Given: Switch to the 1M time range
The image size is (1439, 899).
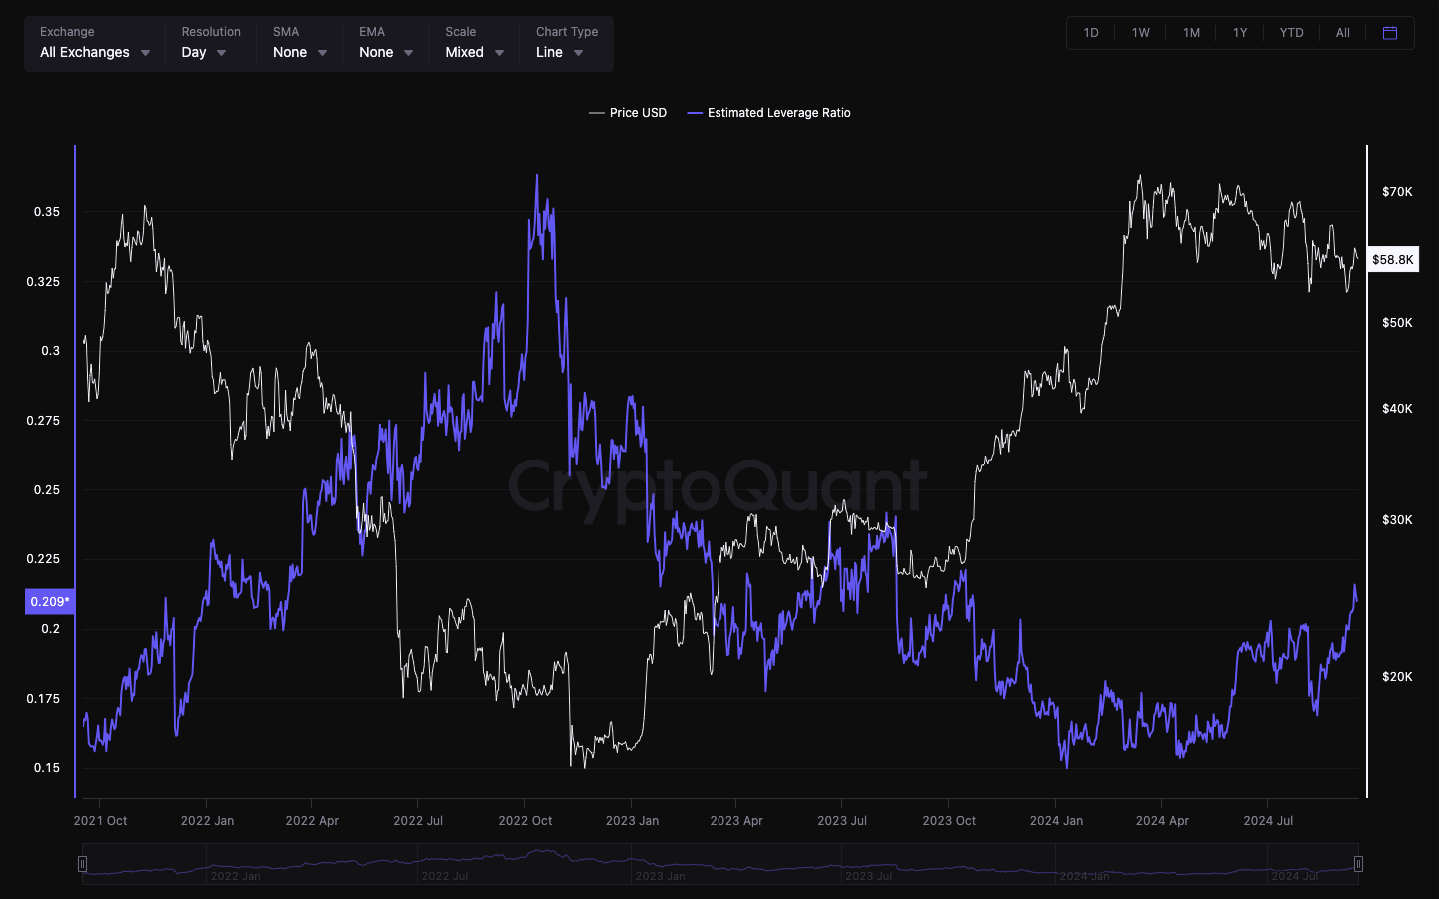Looking at the screenshot, I should [1191, 33].
